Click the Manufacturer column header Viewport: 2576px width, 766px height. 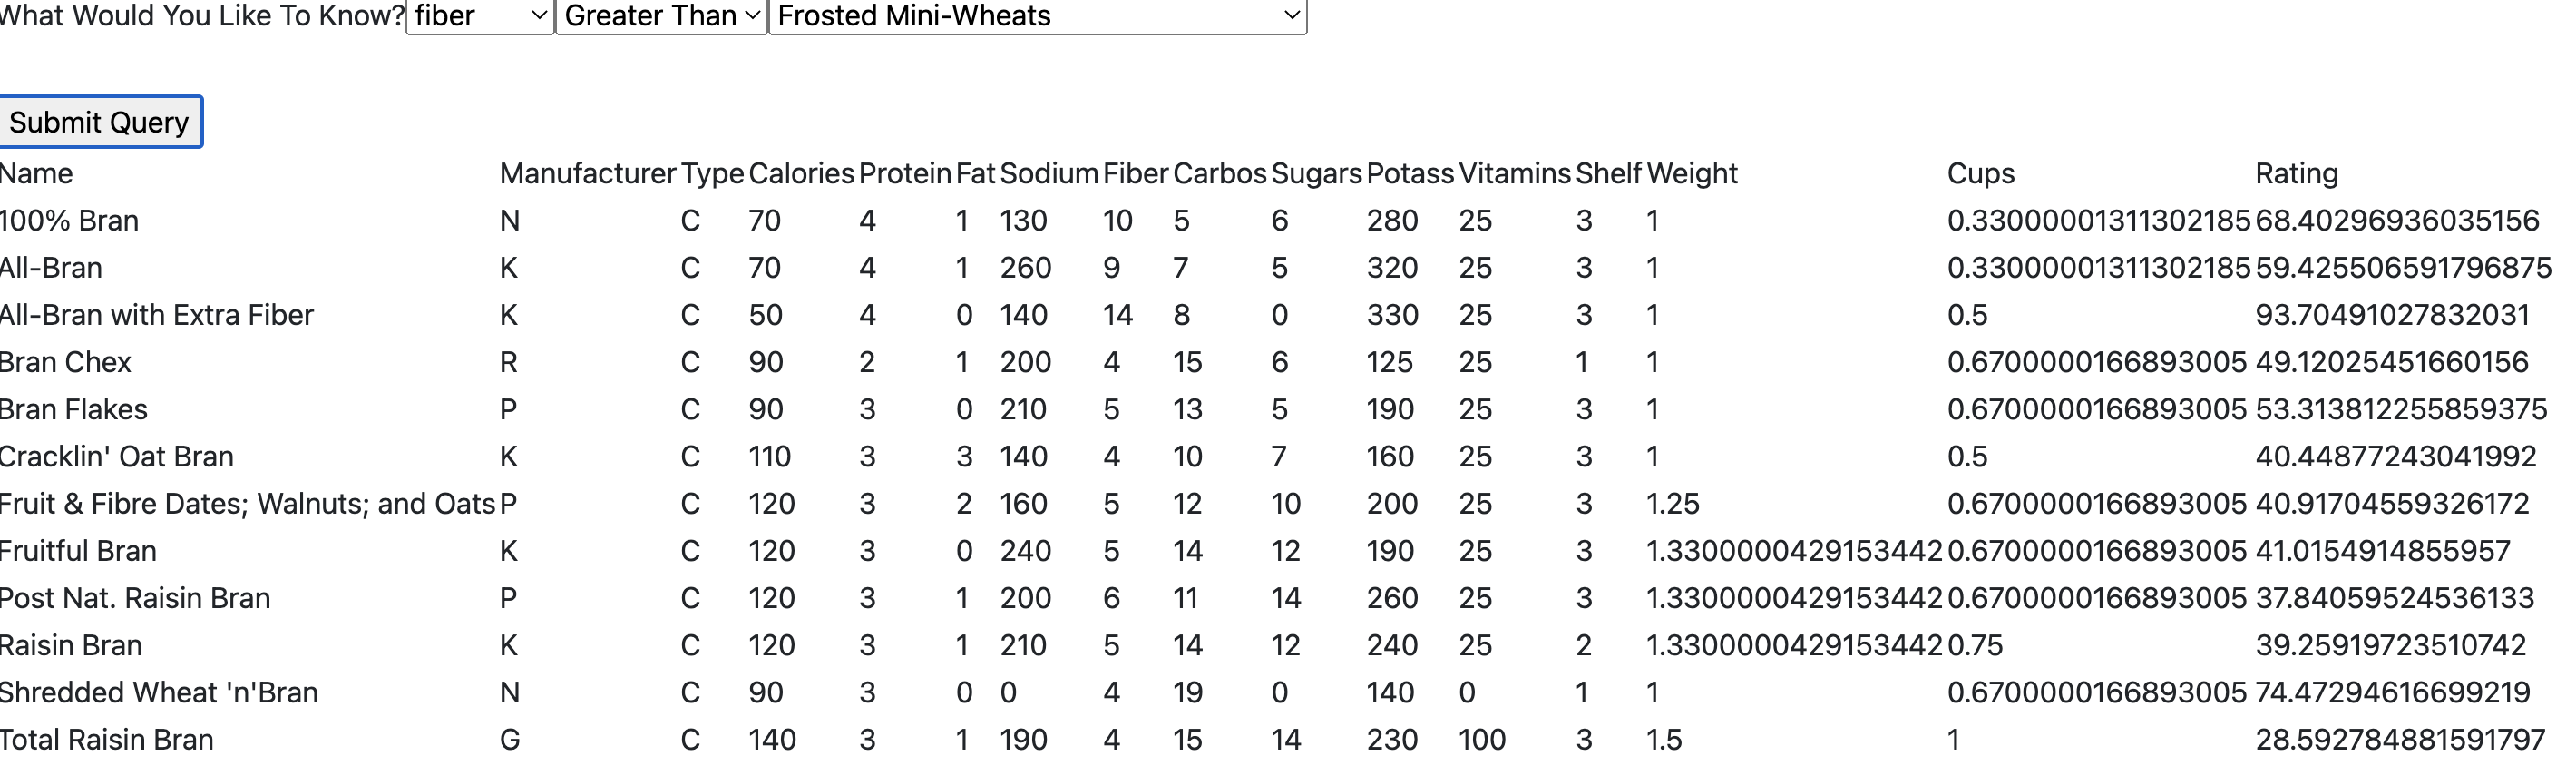coord(587,174)
